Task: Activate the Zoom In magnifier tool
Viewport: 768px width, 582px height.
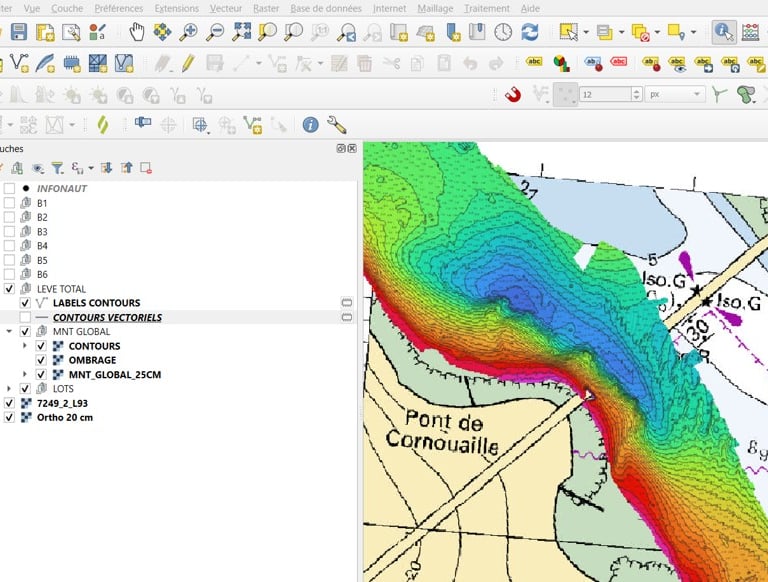Action: point(189,32)
